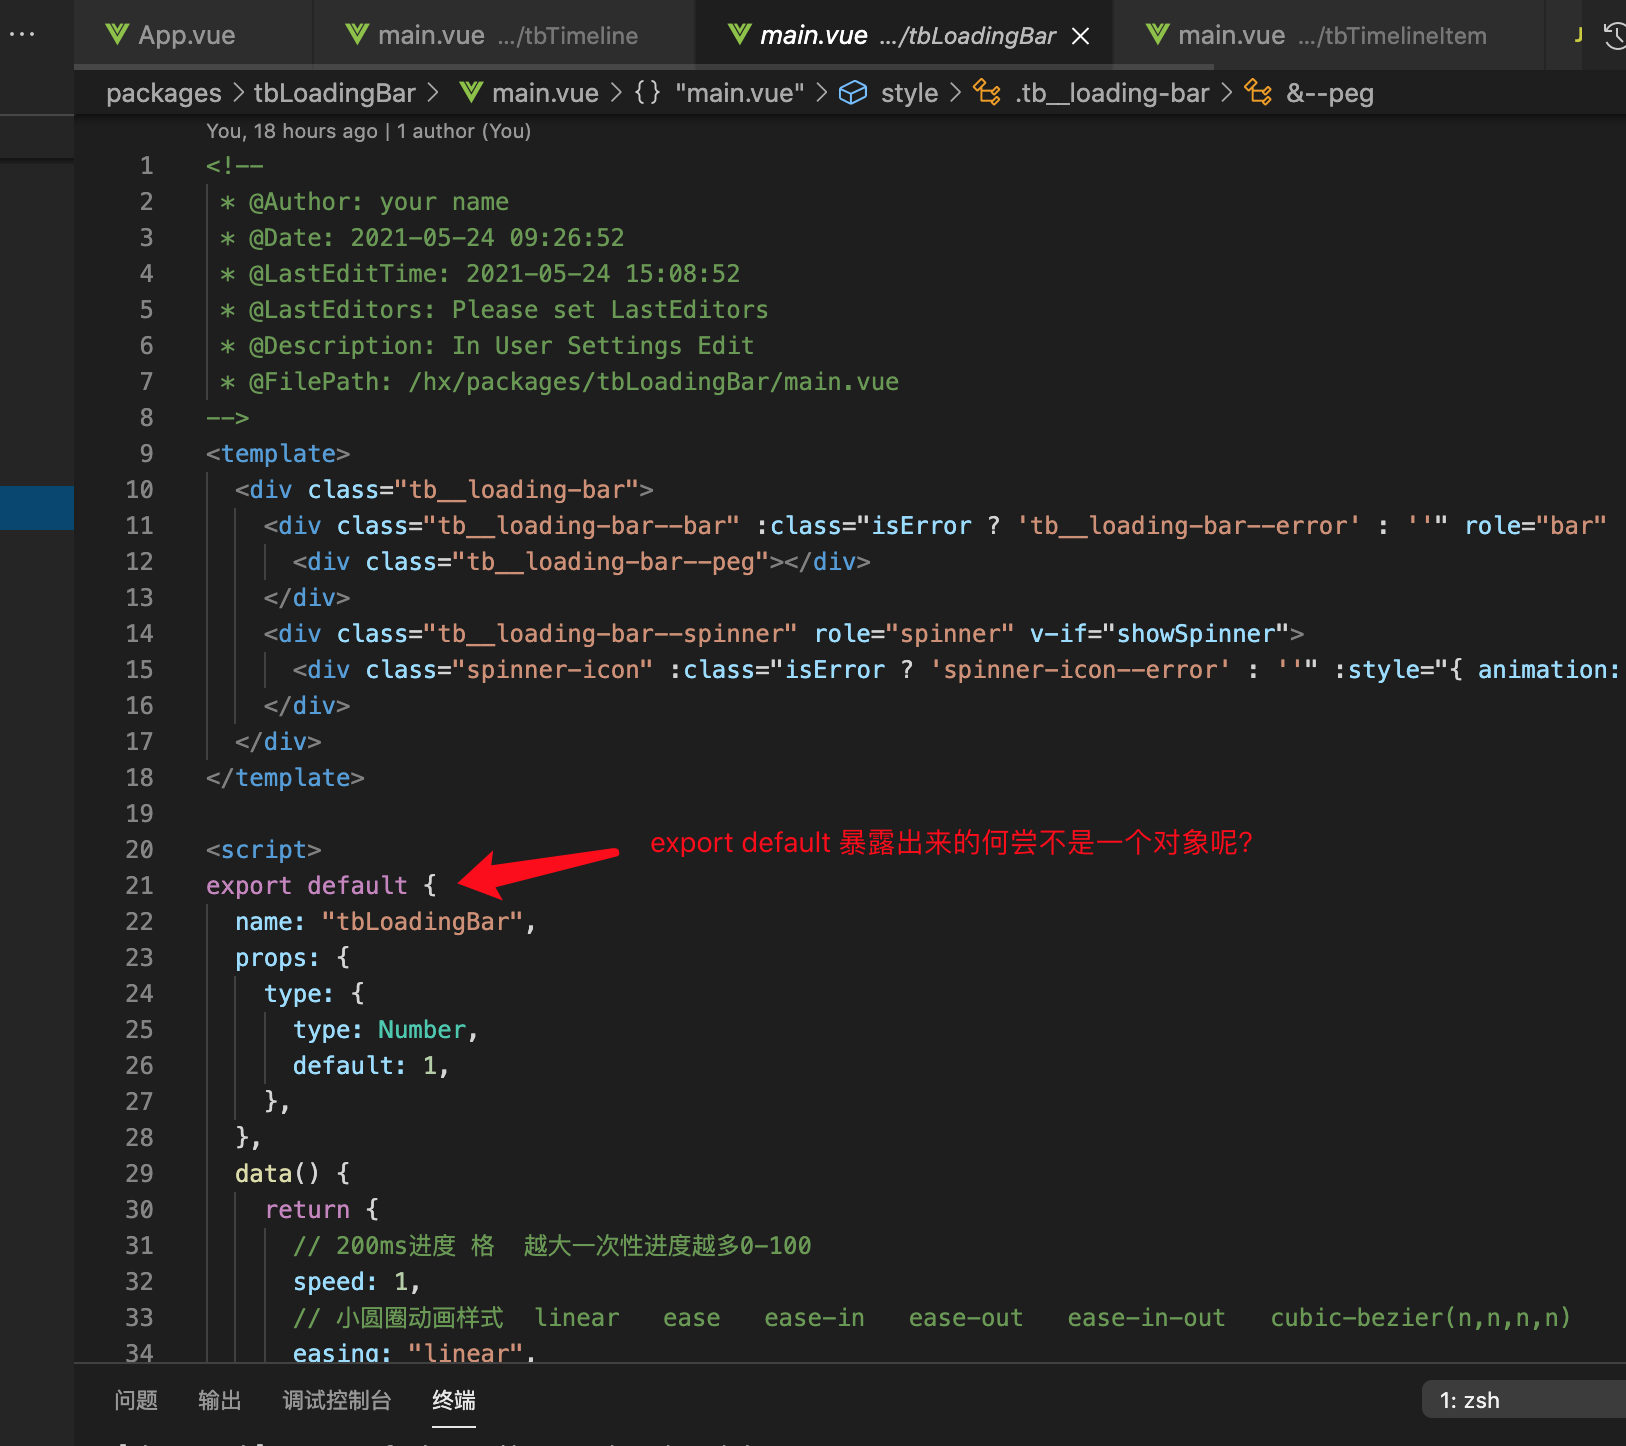Click the opening template tag
This screenshot has height=1446, width=1626.
click(x=278, y=454)
